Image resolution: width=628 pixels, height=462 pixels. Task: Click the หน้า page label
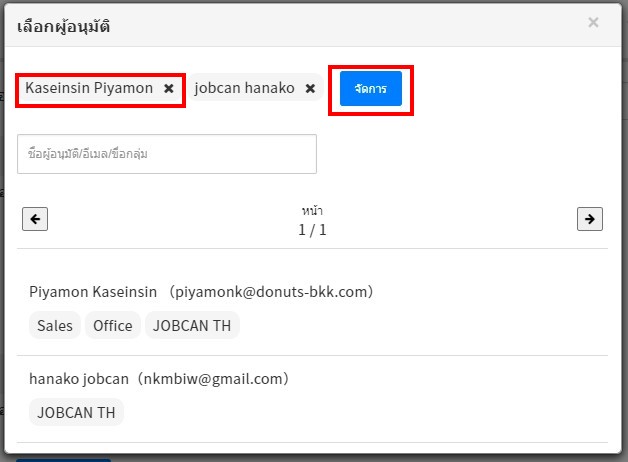point(312,211)
